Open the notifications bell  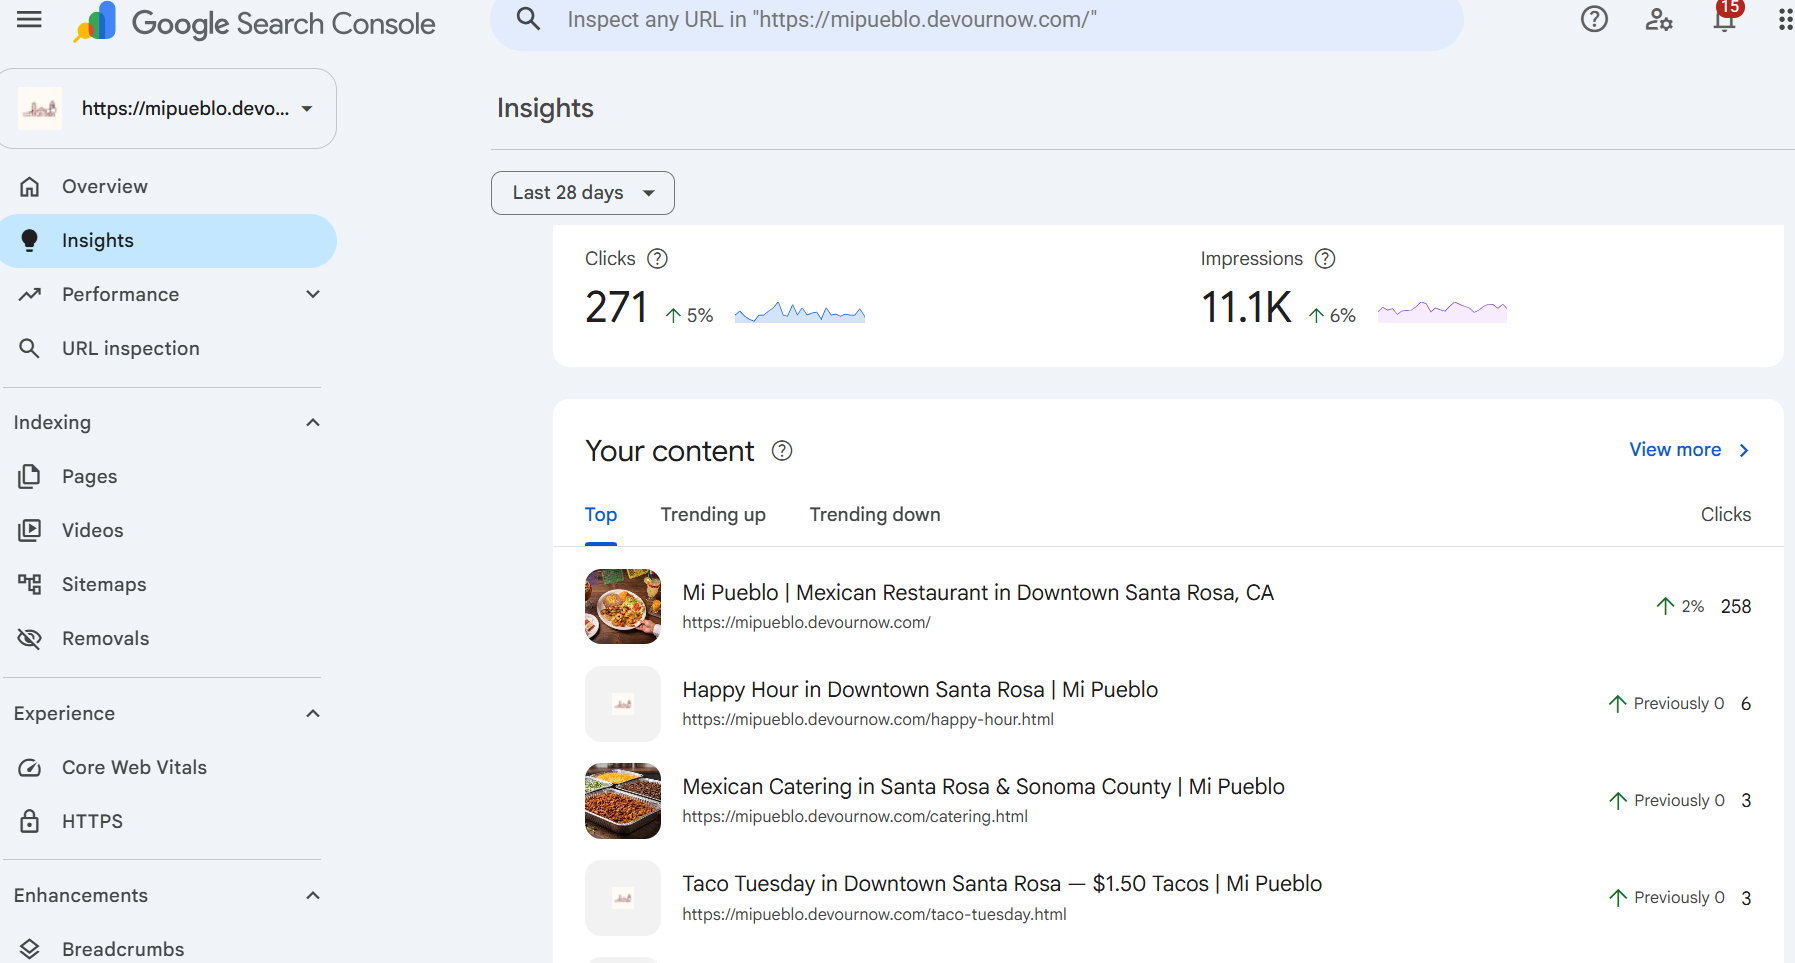click(x=1725, y=18)
